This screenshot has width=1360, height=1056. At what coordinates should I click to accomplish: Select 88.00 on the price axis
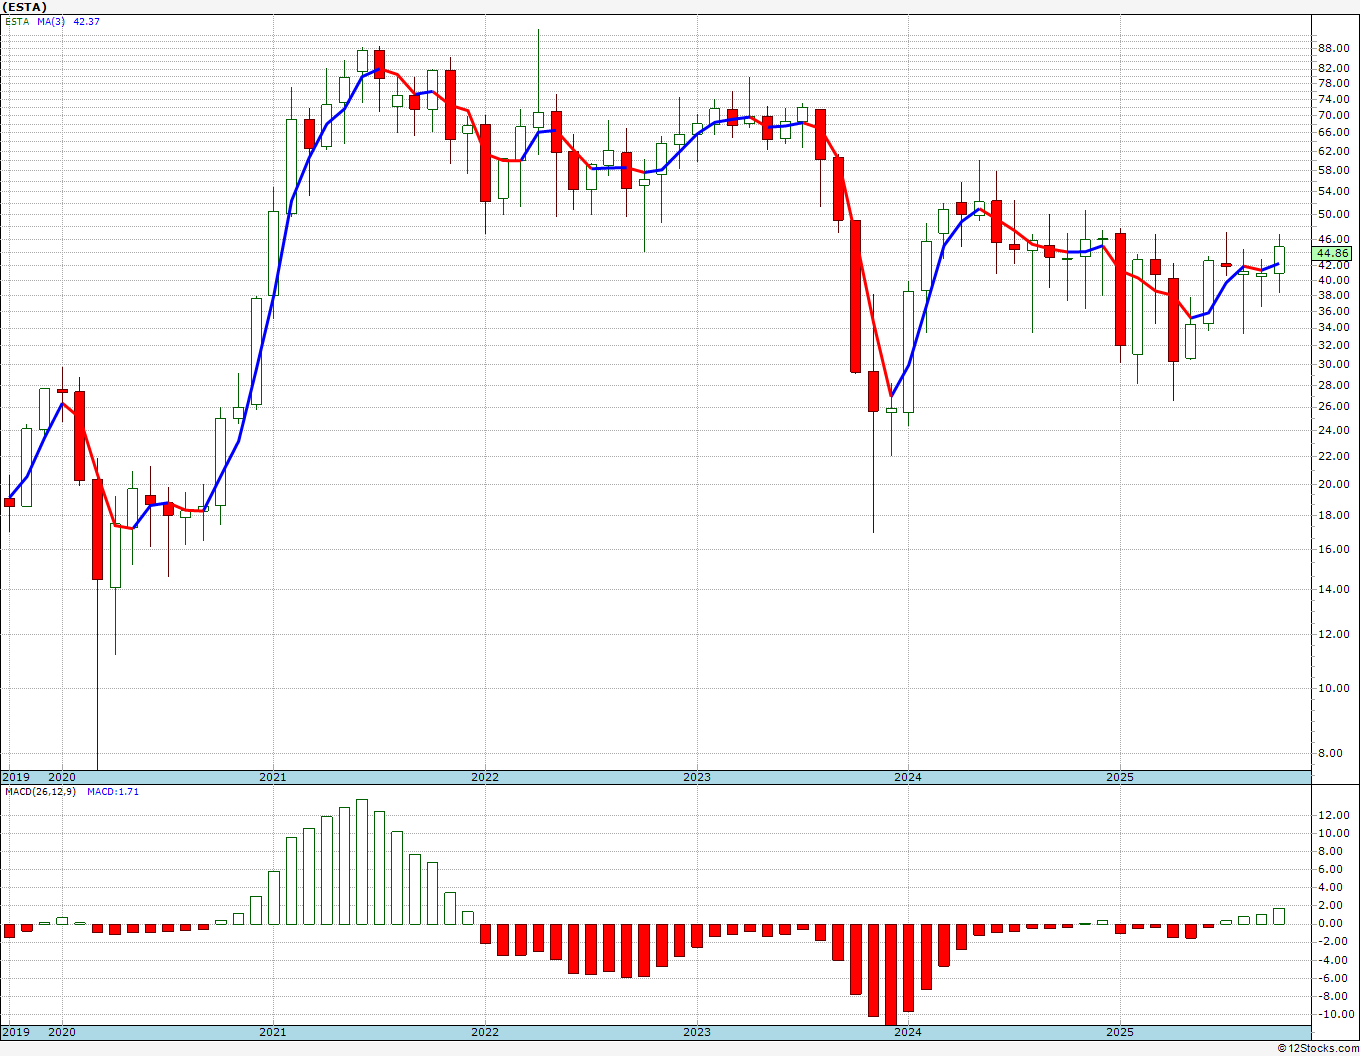tap(1334, 48)
